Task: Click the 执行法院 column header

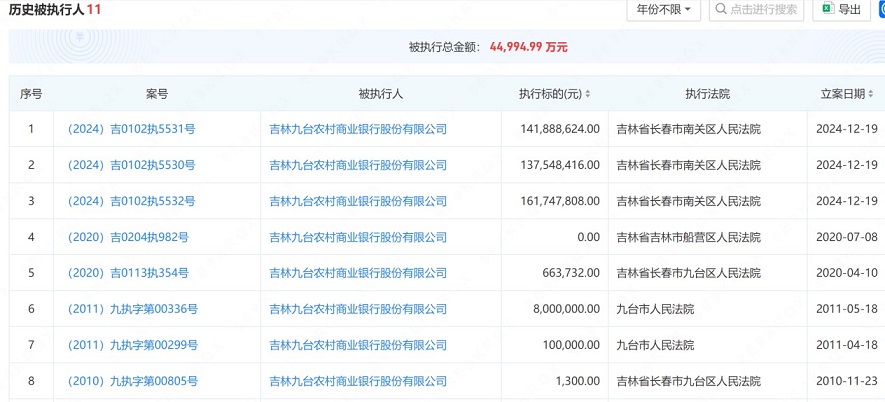Action: tap(708, 94)
